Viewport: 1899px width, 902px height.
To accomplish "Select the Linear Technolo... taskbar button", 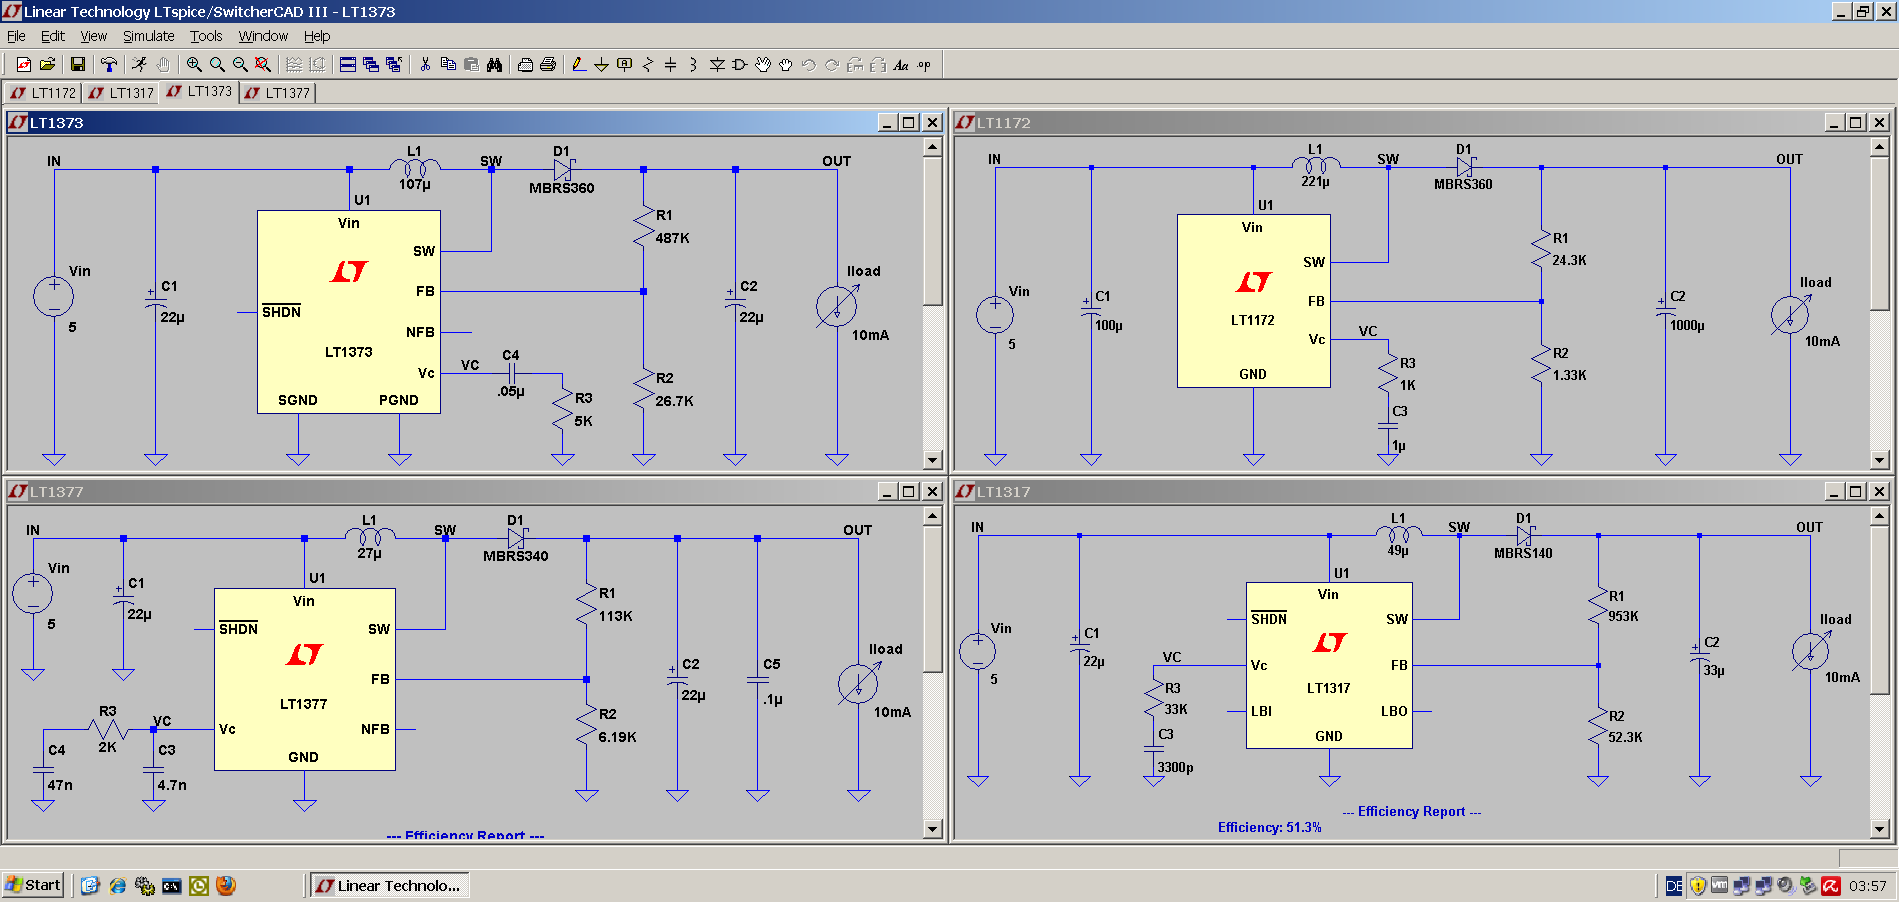I will tap(389, 885).
